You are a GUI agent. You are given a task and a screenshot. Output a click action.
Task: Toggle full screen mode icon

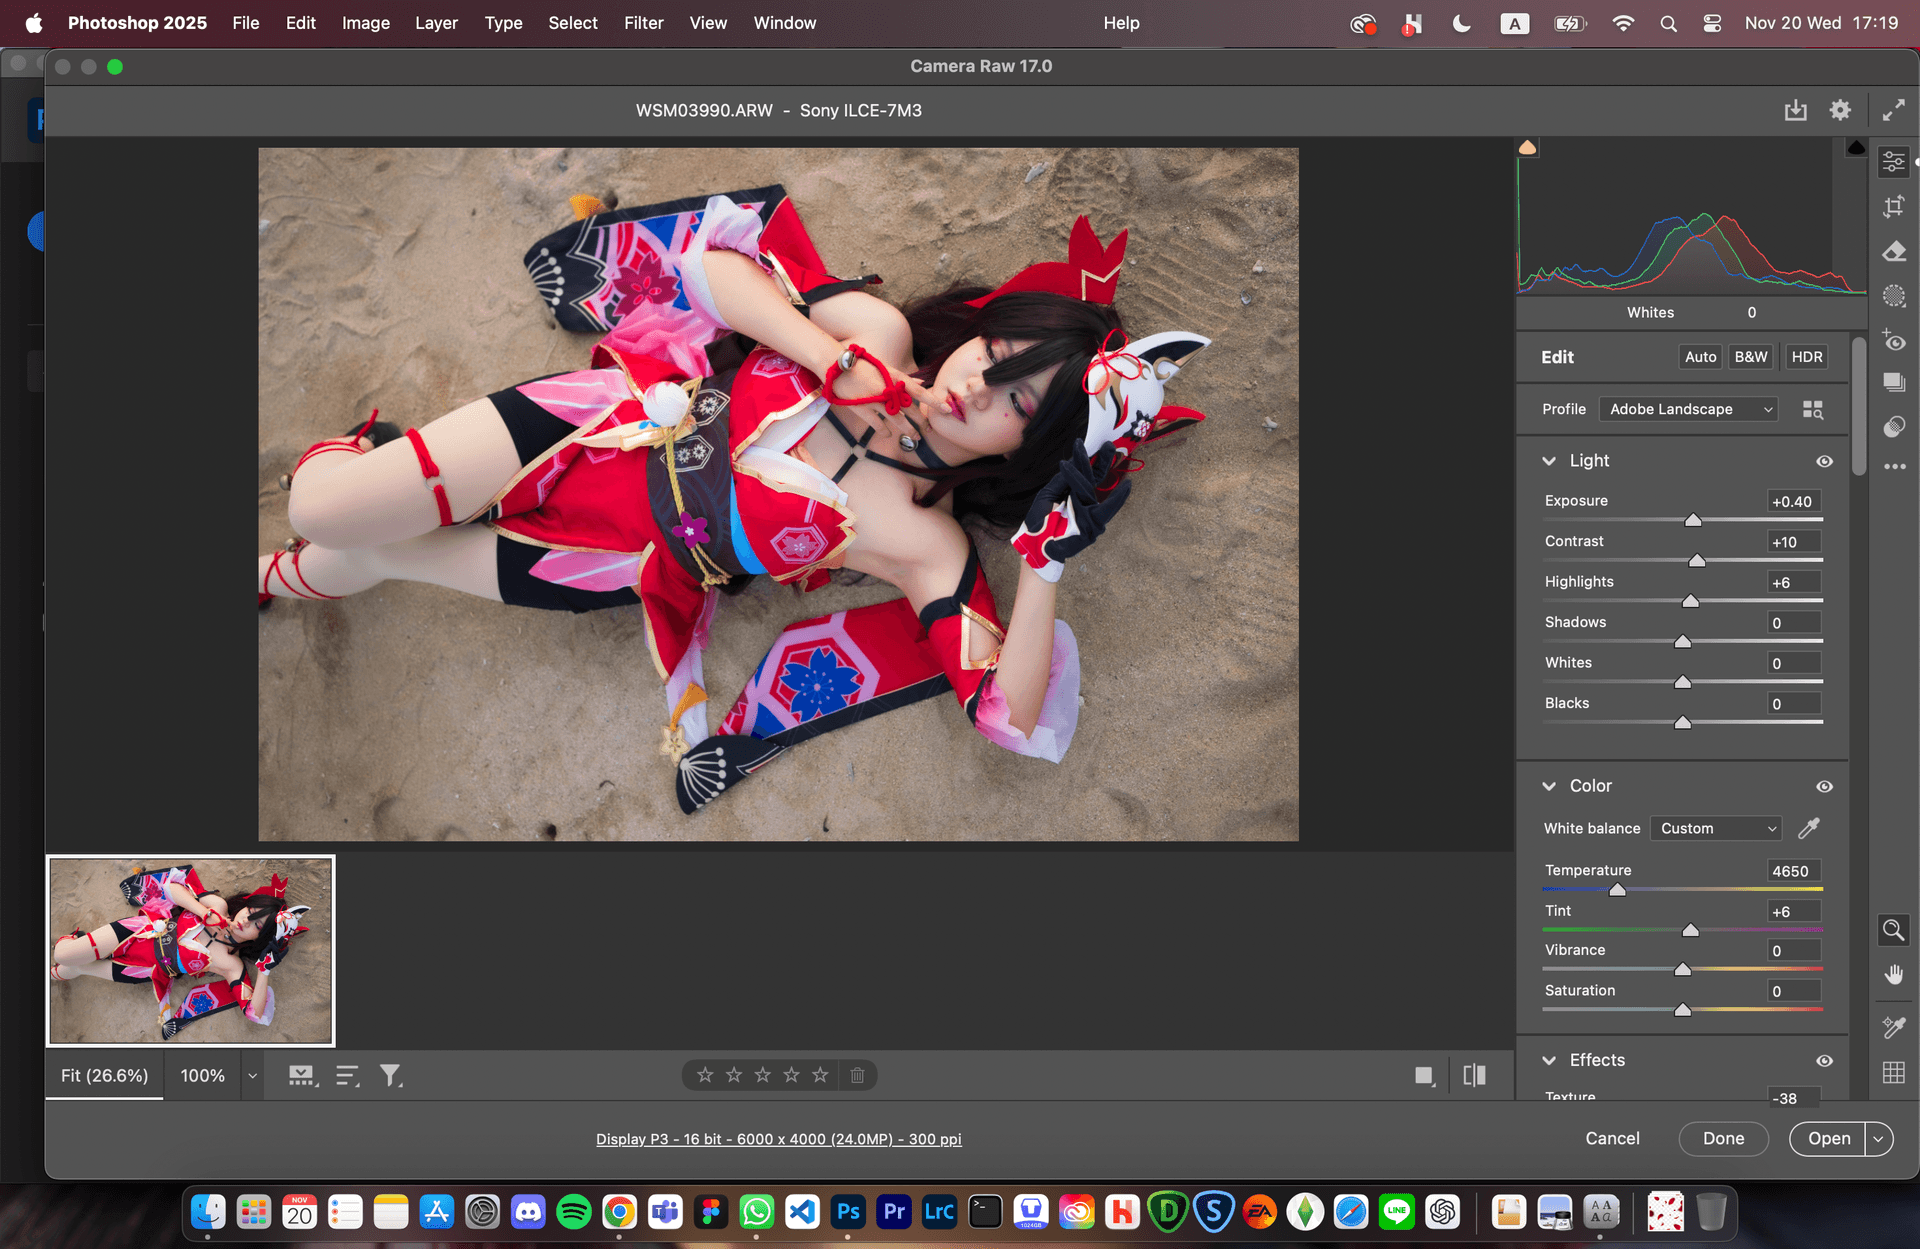(1893, 110)
